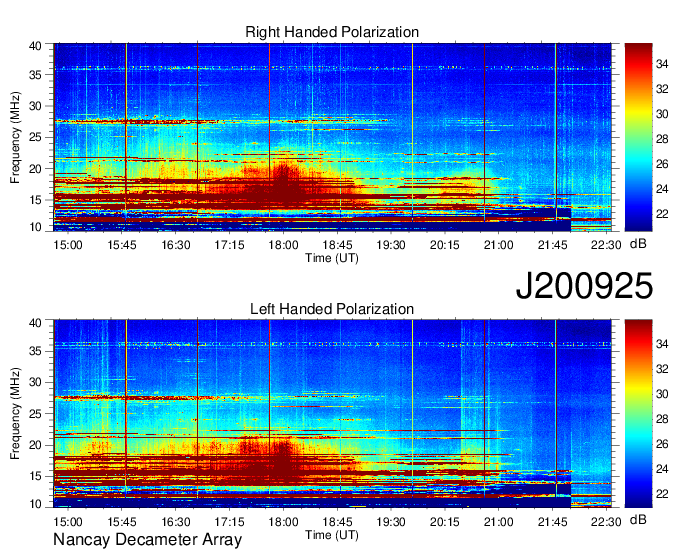The image size is (680, 552).
Task: Click "Time (UT)" label under right-handed plot
Action: [x=332, y=258]
